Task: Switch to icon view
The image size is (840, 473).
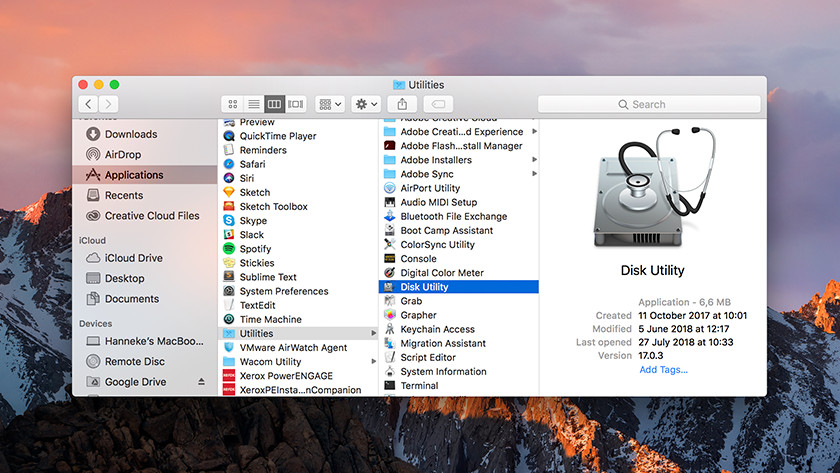Action: pyautogui.click(x=232, y=104)
